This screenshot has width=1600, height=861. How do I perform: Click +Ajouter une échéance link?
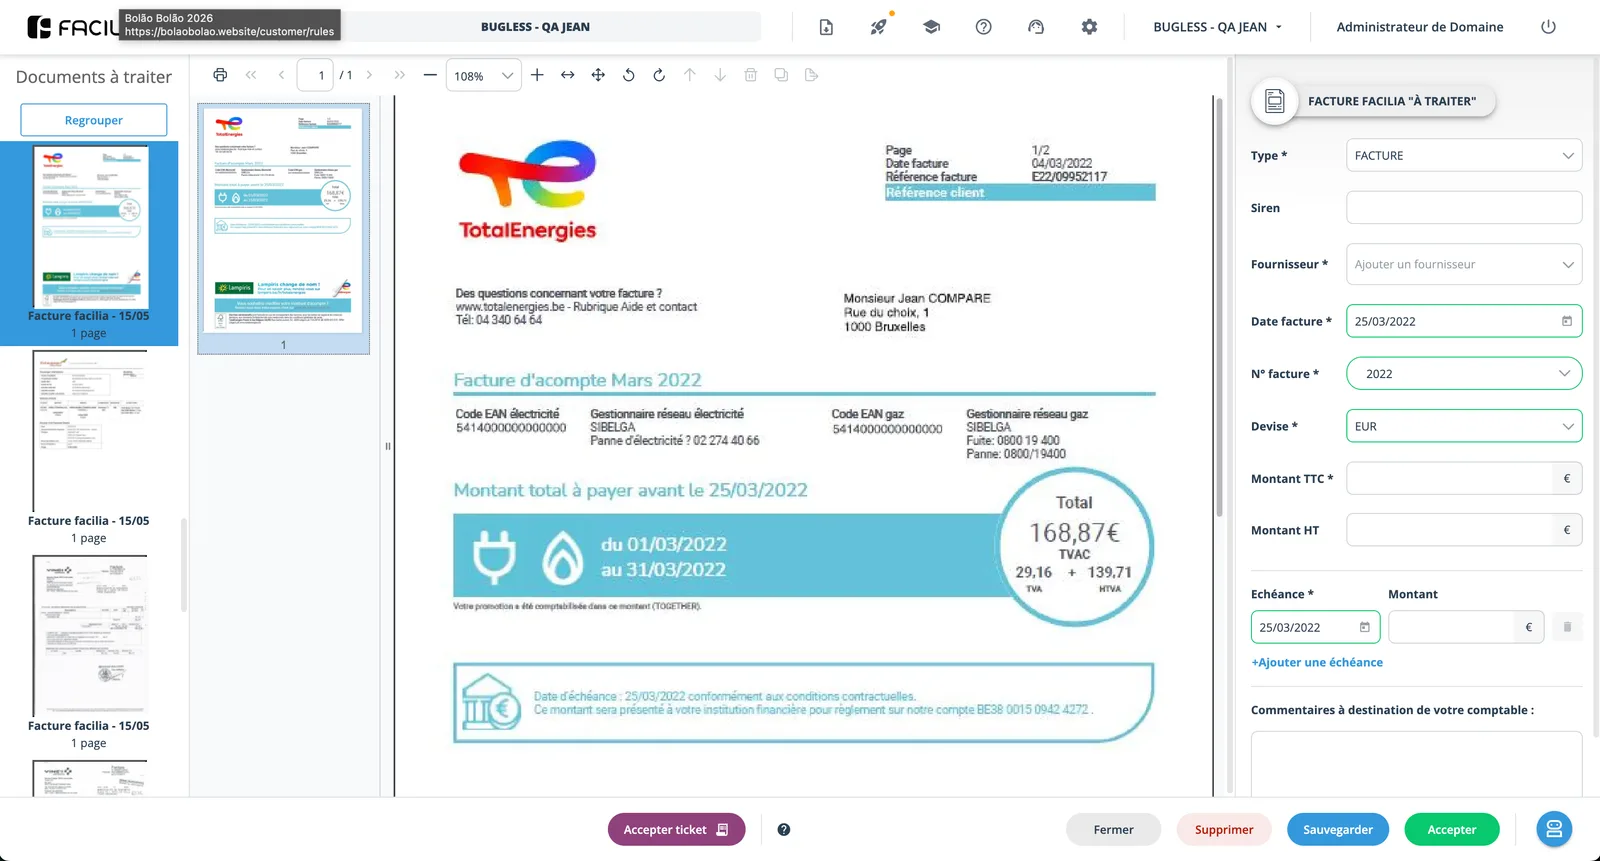pyautogui.click(x=1317, y=662)
